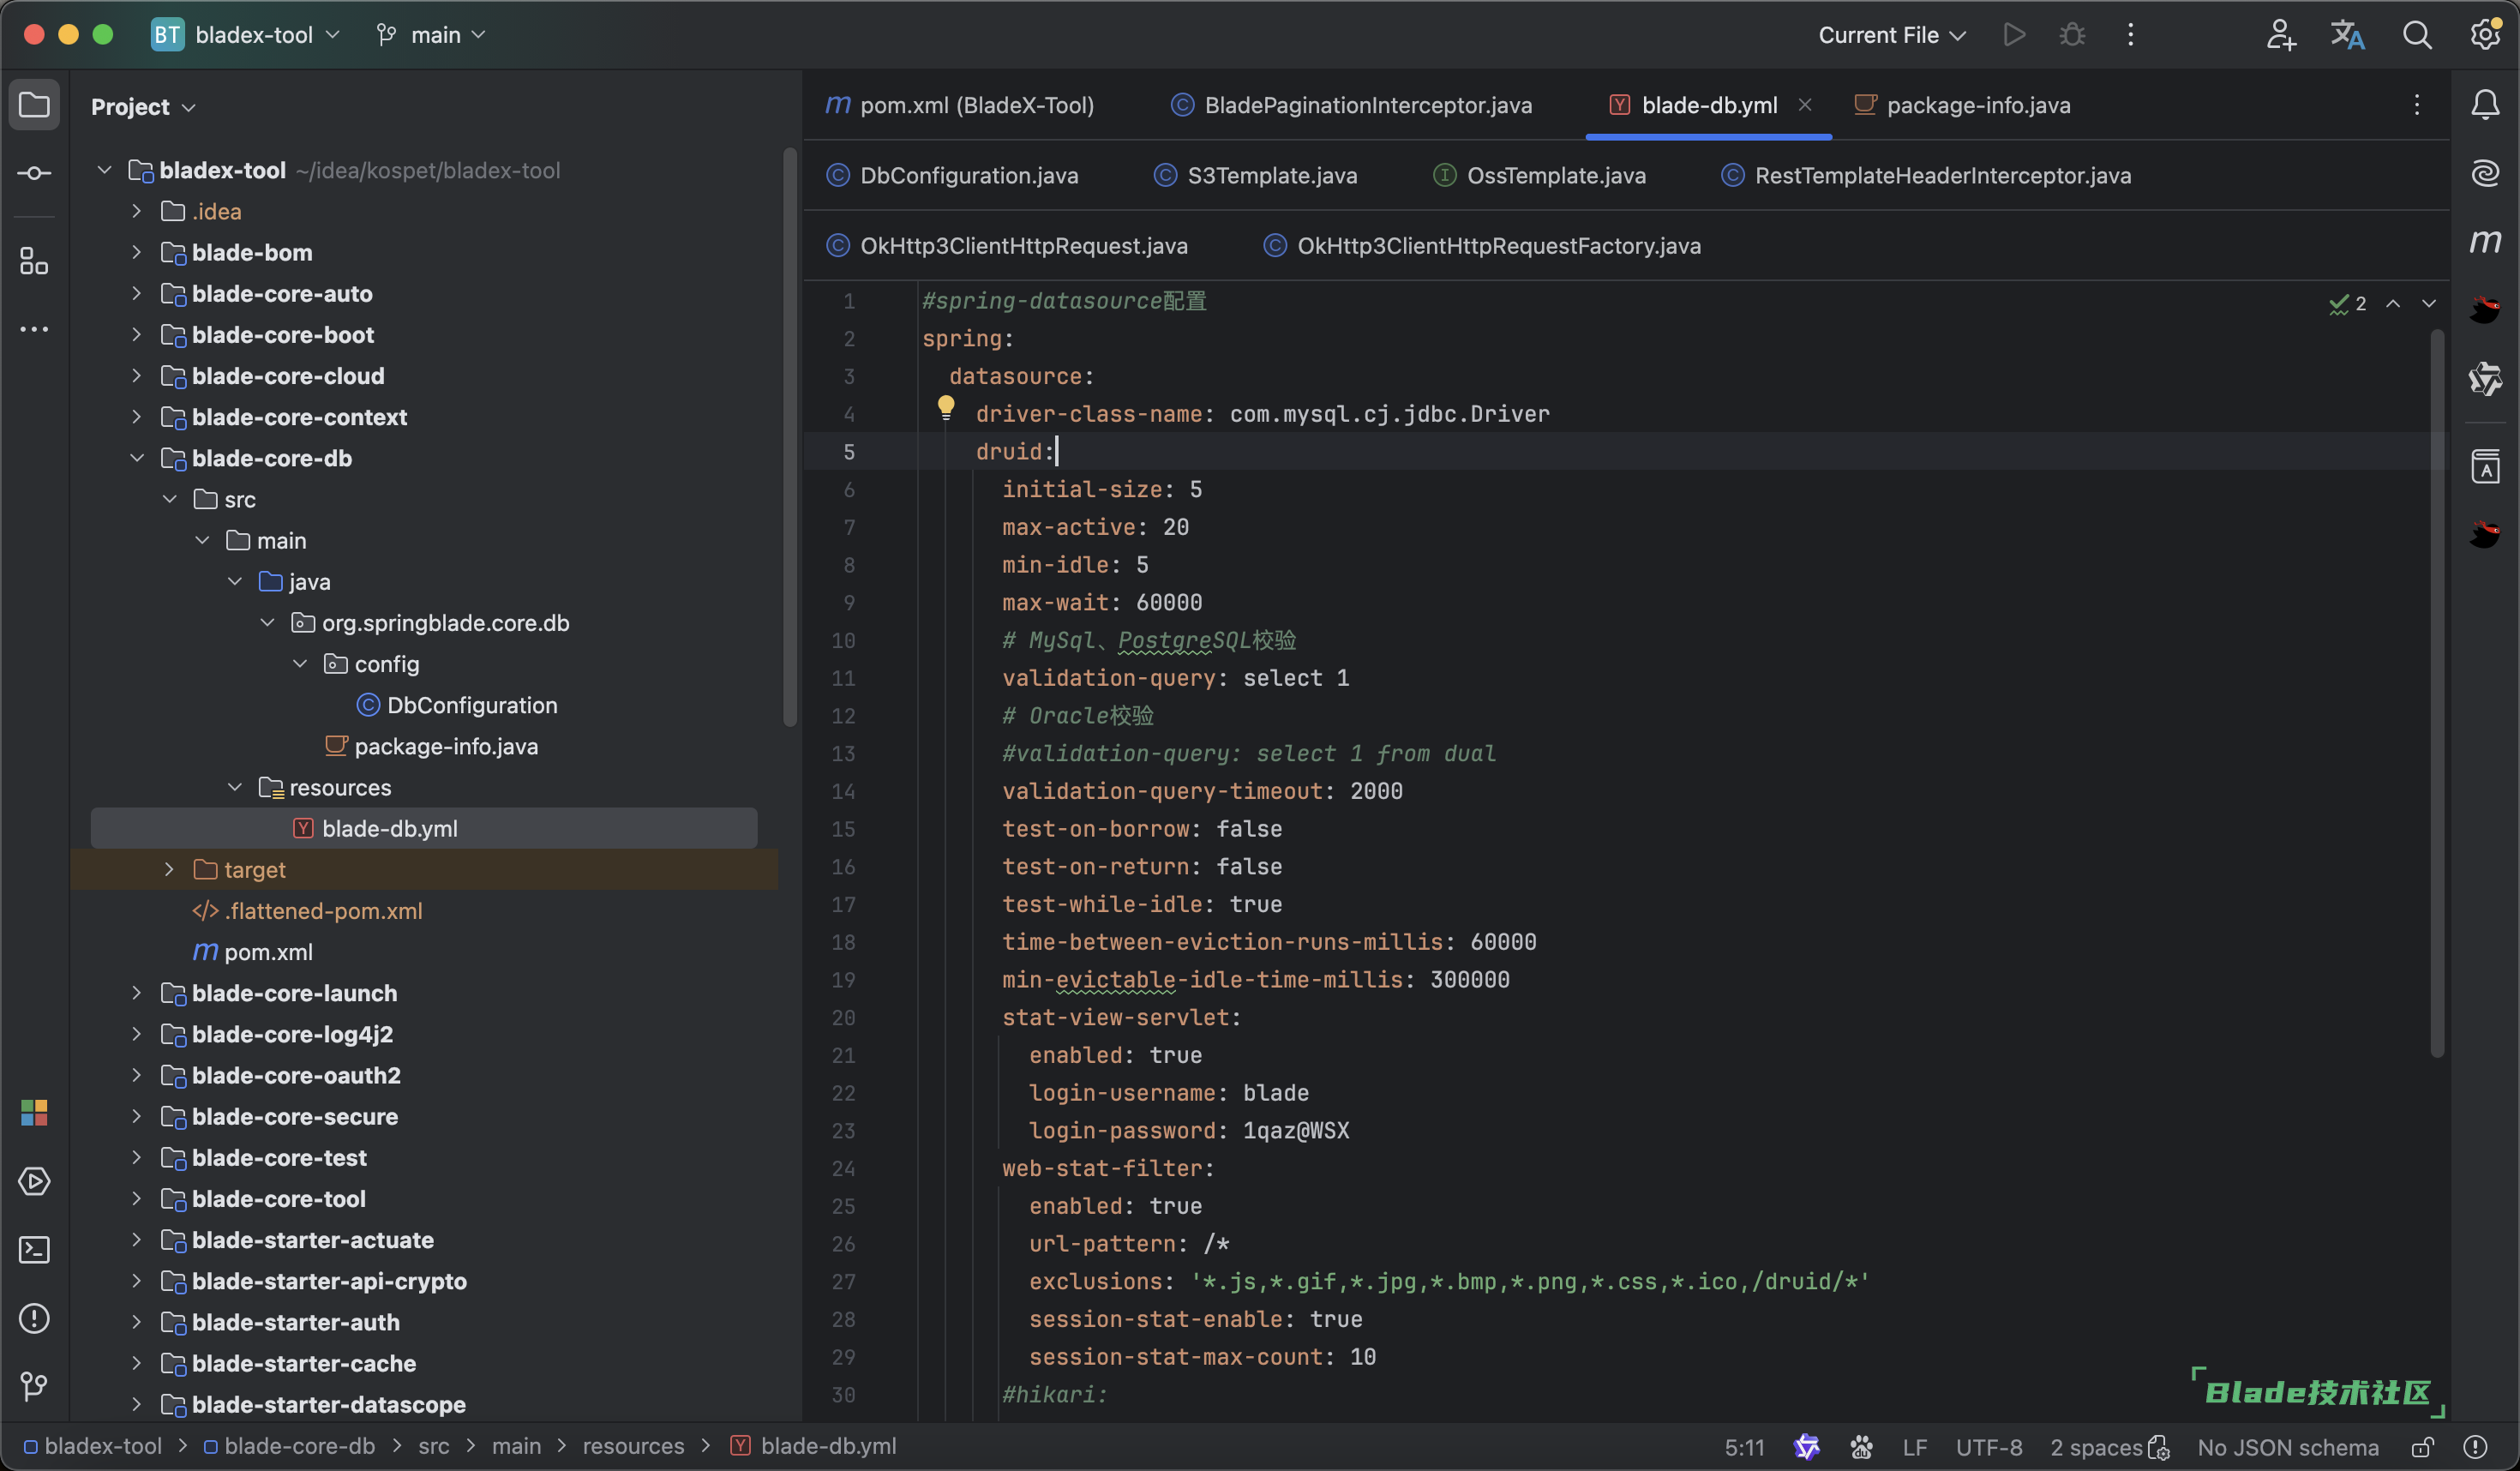Open the Services run icon in left sidebar
Image resolution: width=2520 pixels, height=1471 pixels.
pos(34,1182)
